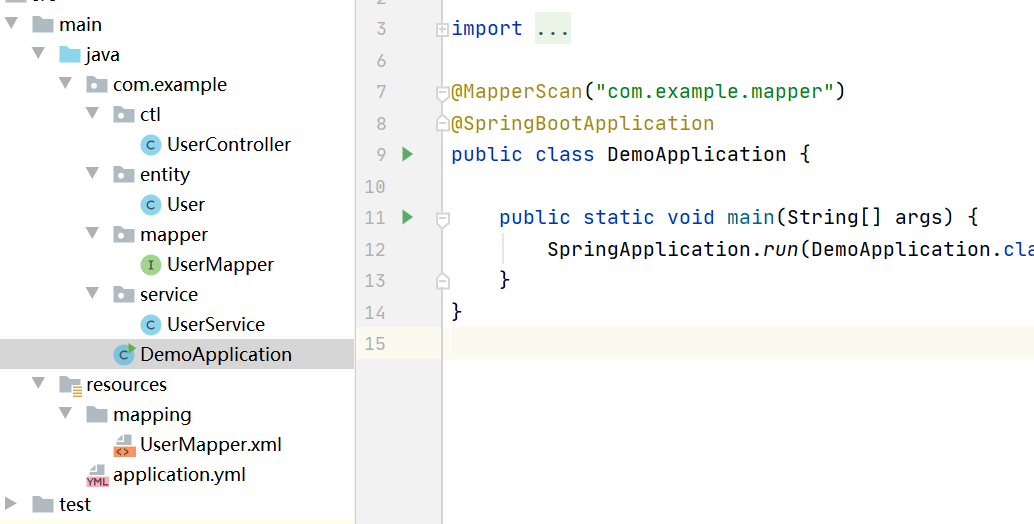The width and height of the screenshot is (1034, 524).
Task: Click the @MapperScan annotation text
Action: click(x=516, y=91)
